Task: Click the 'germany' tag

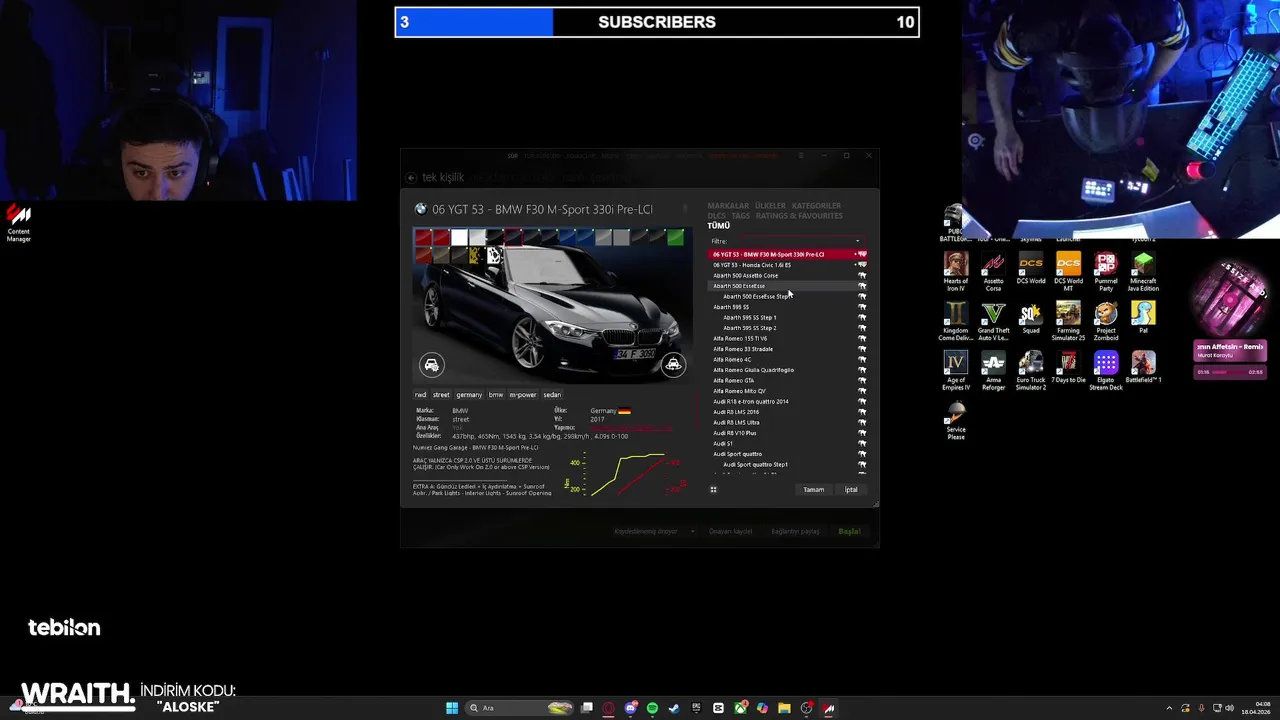Action: (469, 395)
